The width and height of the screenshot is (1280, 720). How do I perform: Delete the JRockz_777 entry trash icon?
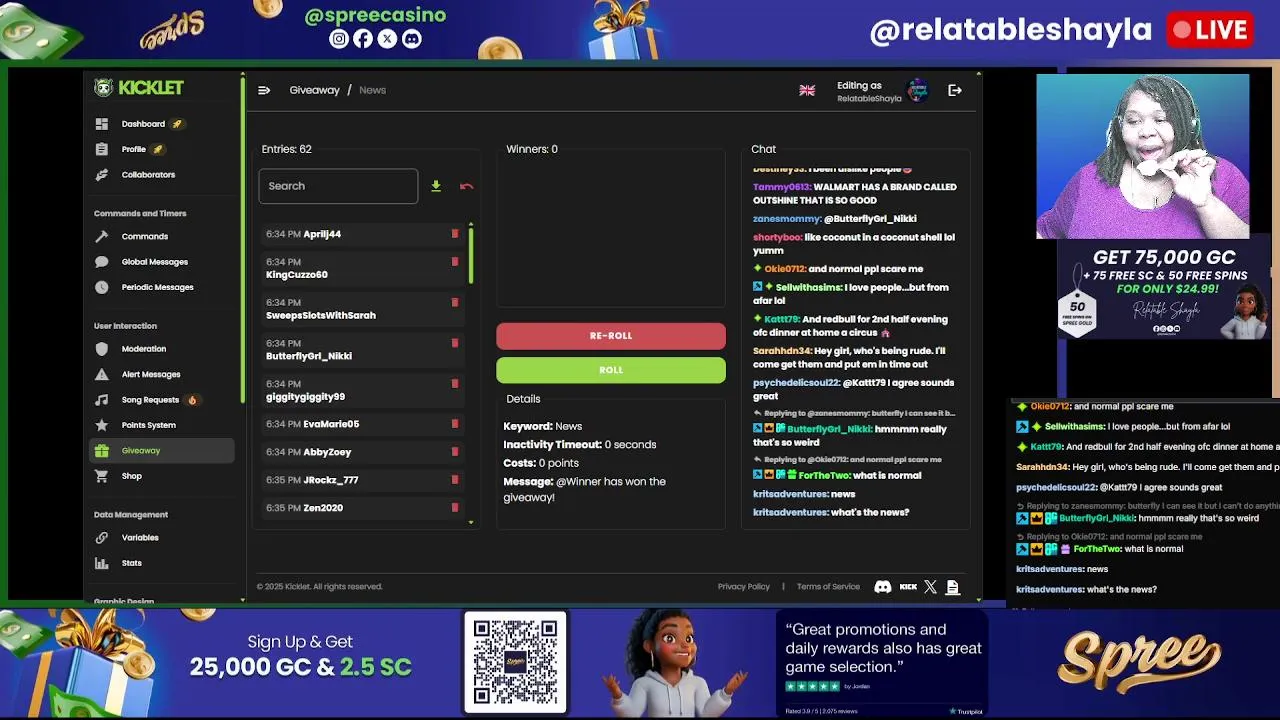[455, 480]
